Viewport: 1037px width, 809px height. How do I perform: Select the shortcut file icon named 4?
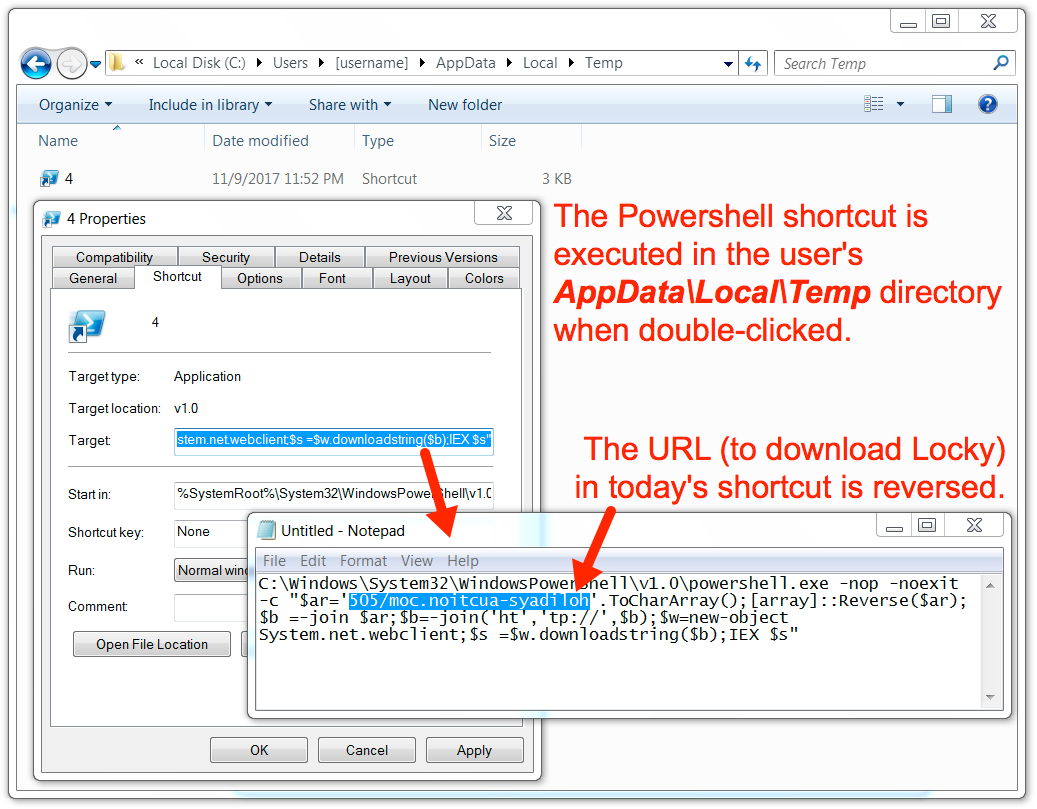pyautogui.click(x=50, y=179)
